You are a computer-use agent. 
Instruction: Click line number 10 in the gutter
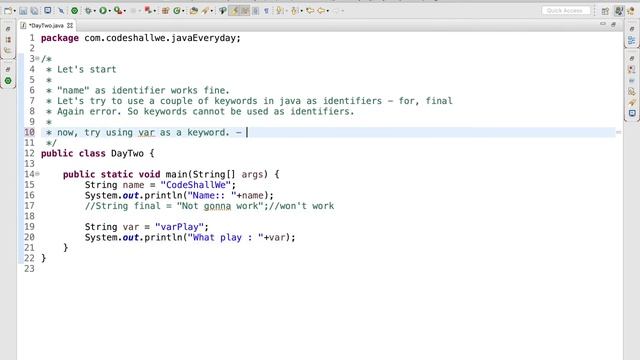(29, 132)
